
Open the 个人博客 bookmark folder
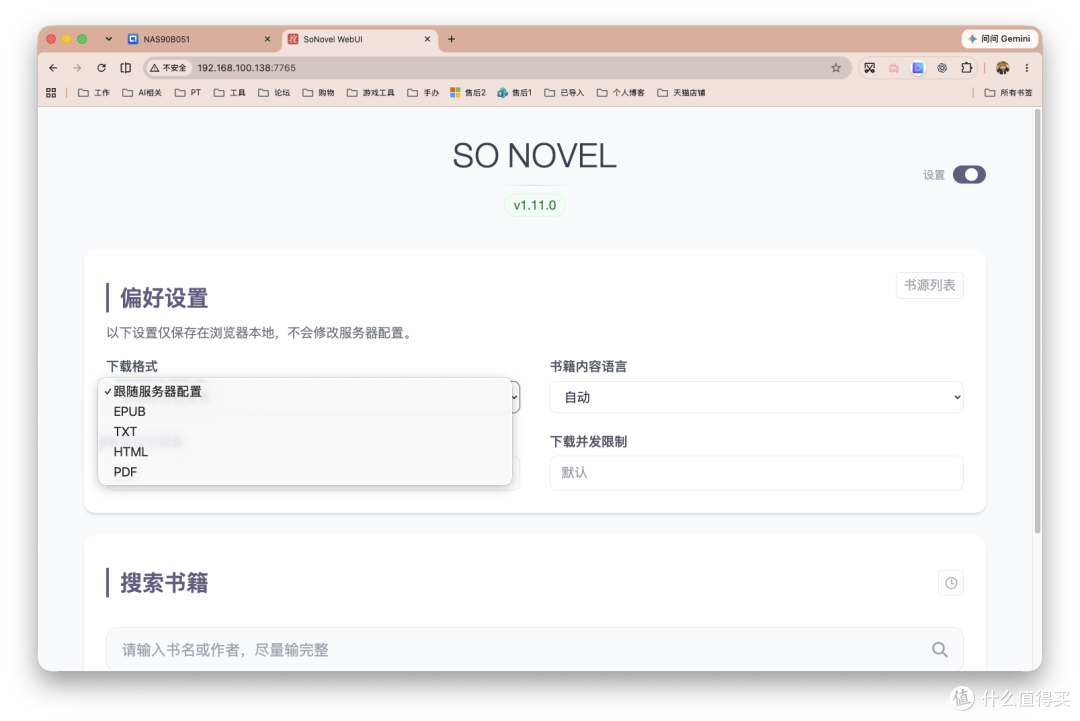(621, 92)
